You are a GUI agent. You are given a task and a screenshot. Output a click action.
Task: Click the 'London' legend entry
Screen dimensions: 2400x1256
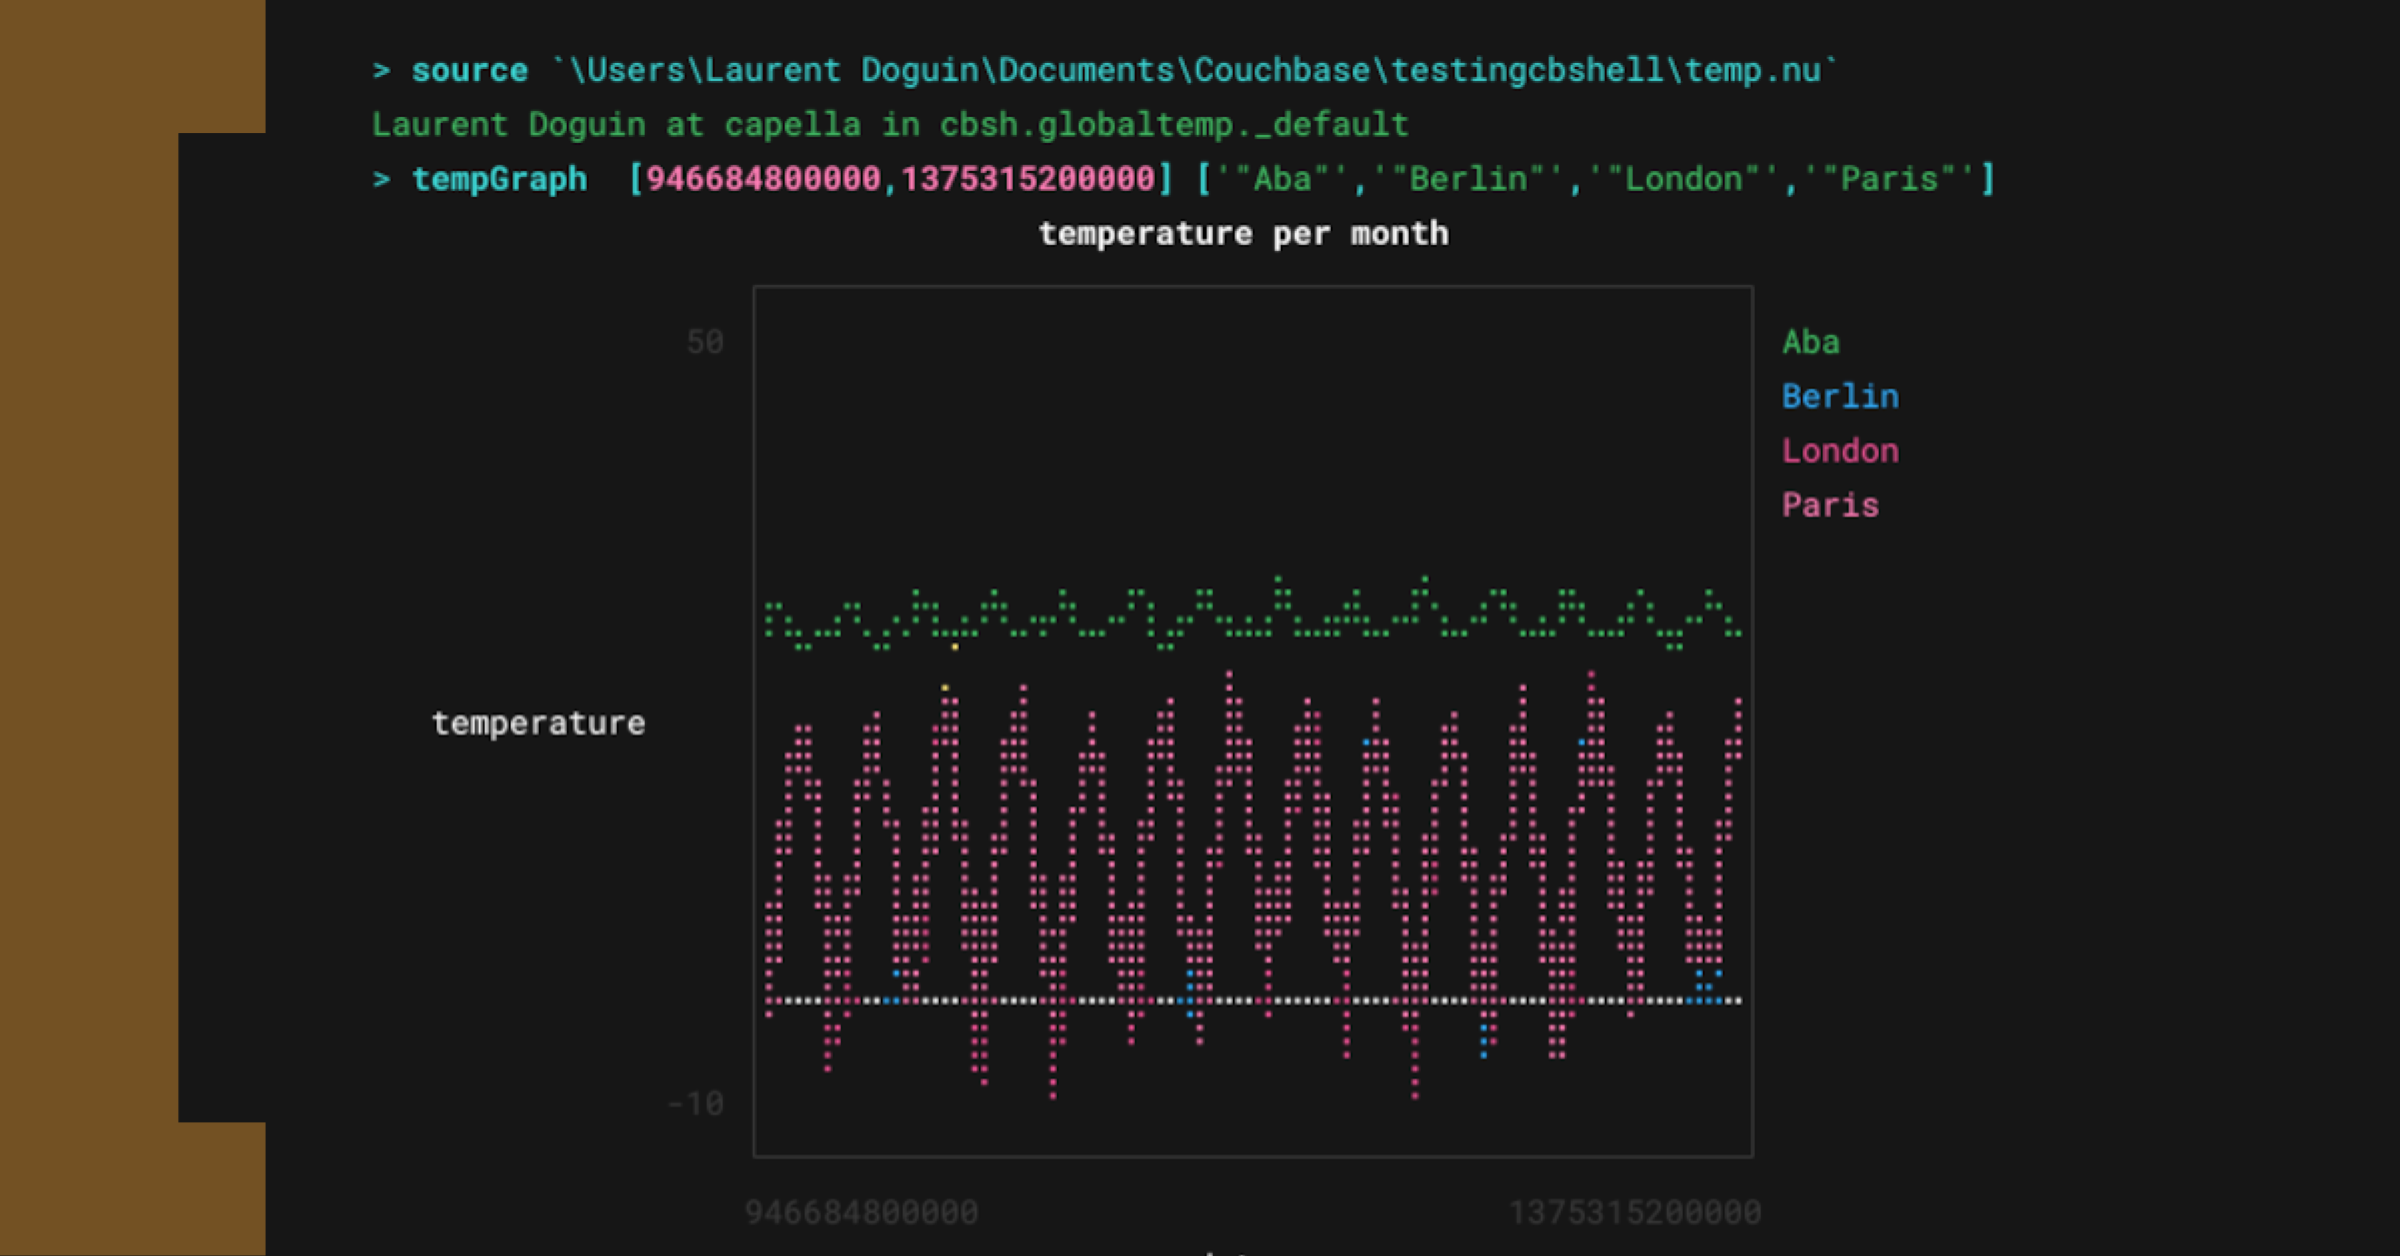point(1840,451)
